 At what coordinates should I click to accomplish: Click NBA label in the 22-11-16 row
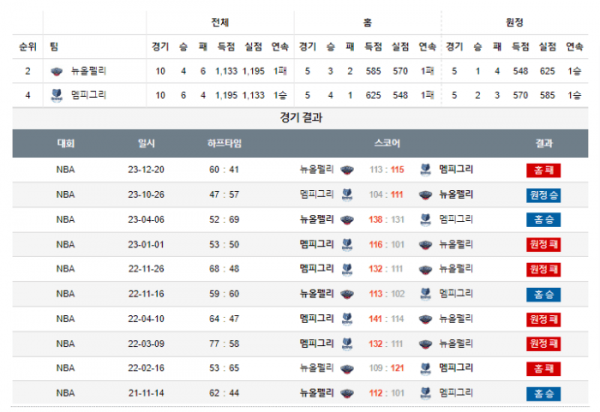pyautogui.click(x=65, y=294)
